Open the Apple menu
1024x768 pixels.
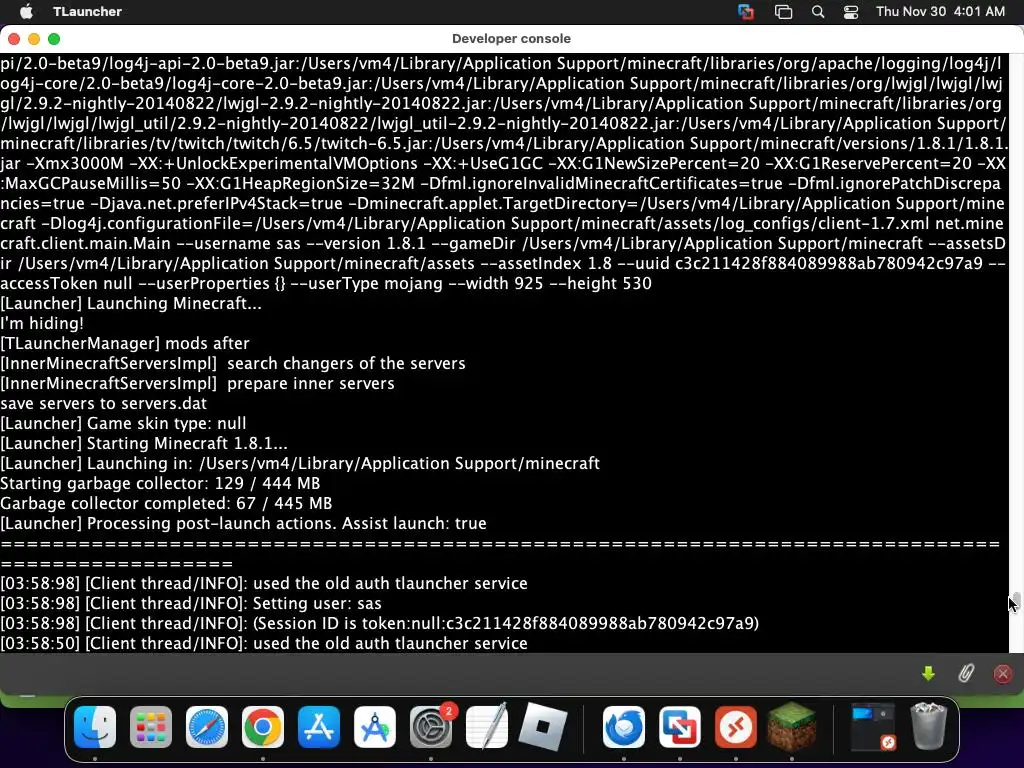click(26, 12)
